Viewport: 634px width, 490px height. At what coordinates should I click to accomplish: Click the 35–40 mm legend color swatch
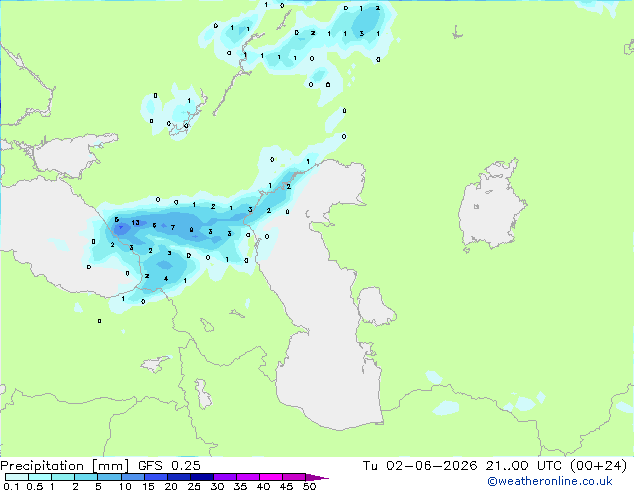pos(247,477)
